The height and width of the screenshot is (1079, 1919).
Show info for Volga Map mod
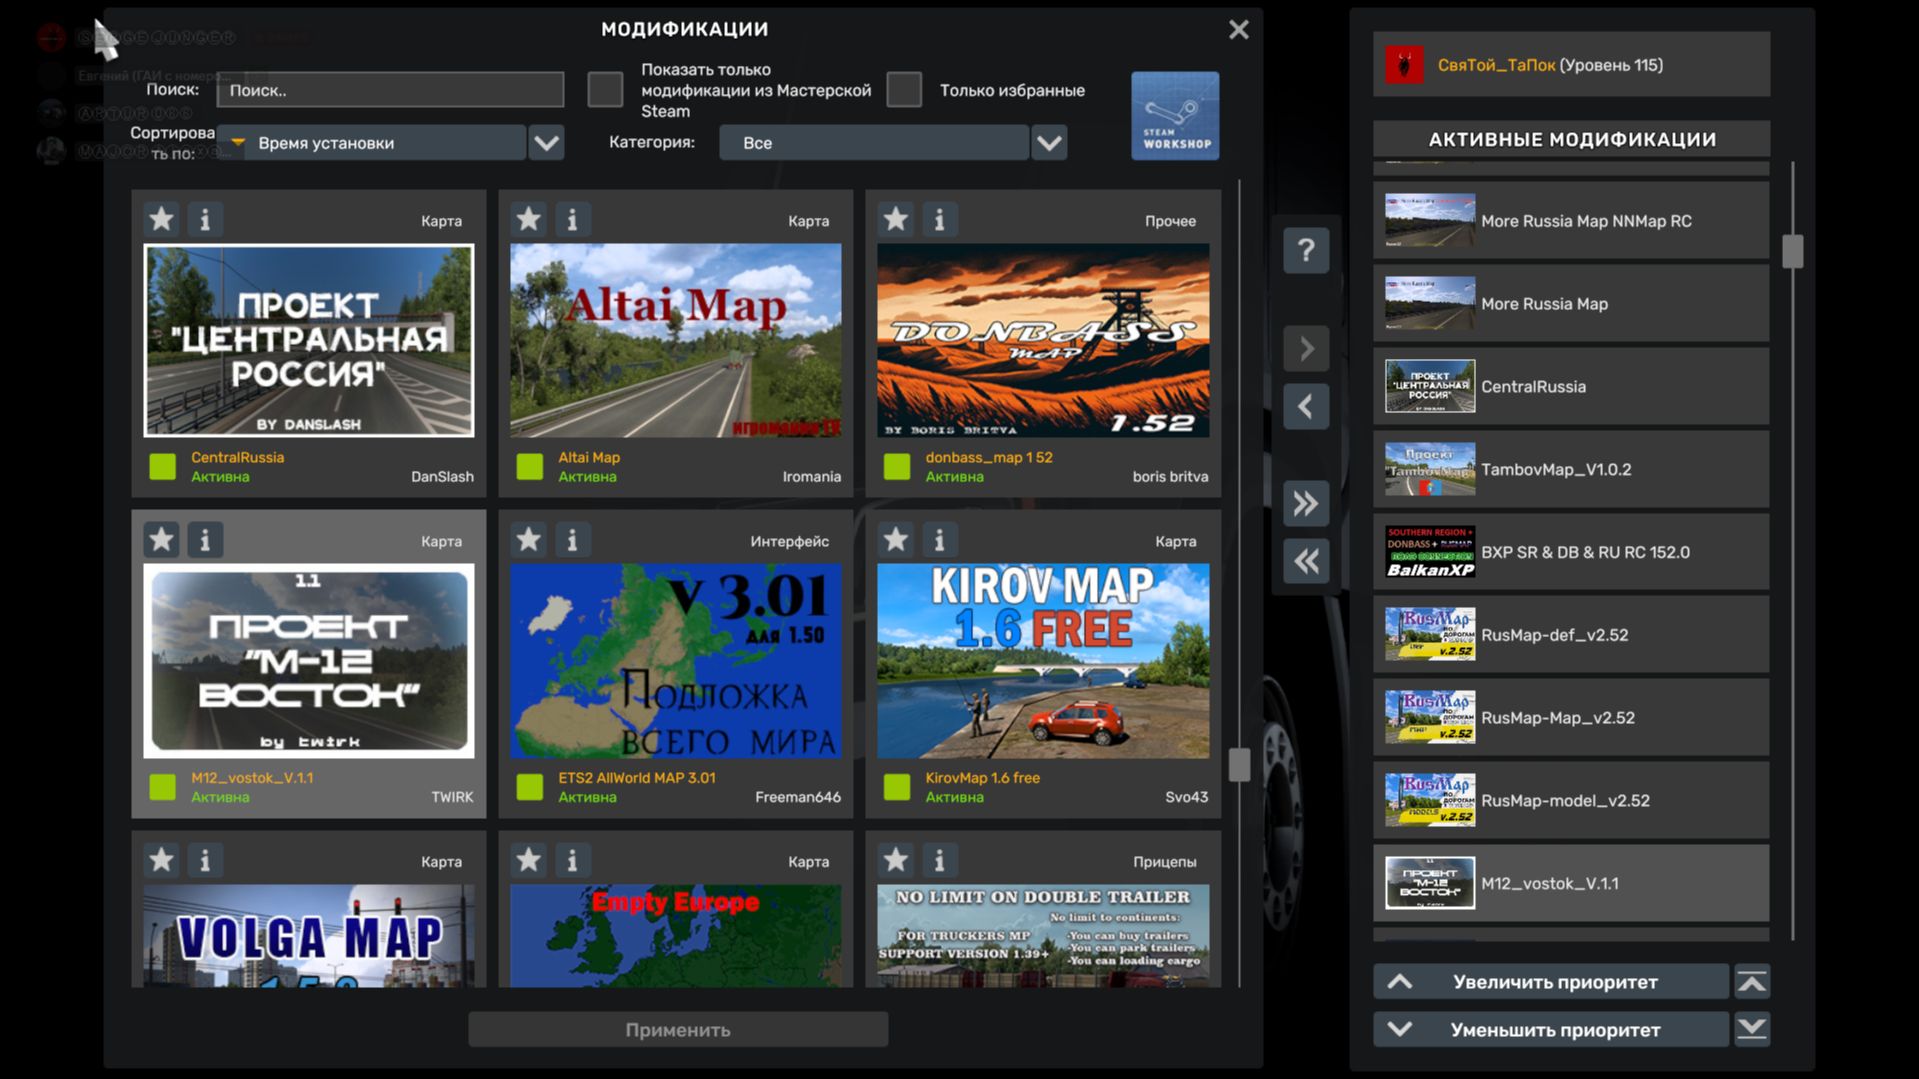pos(205,860)
